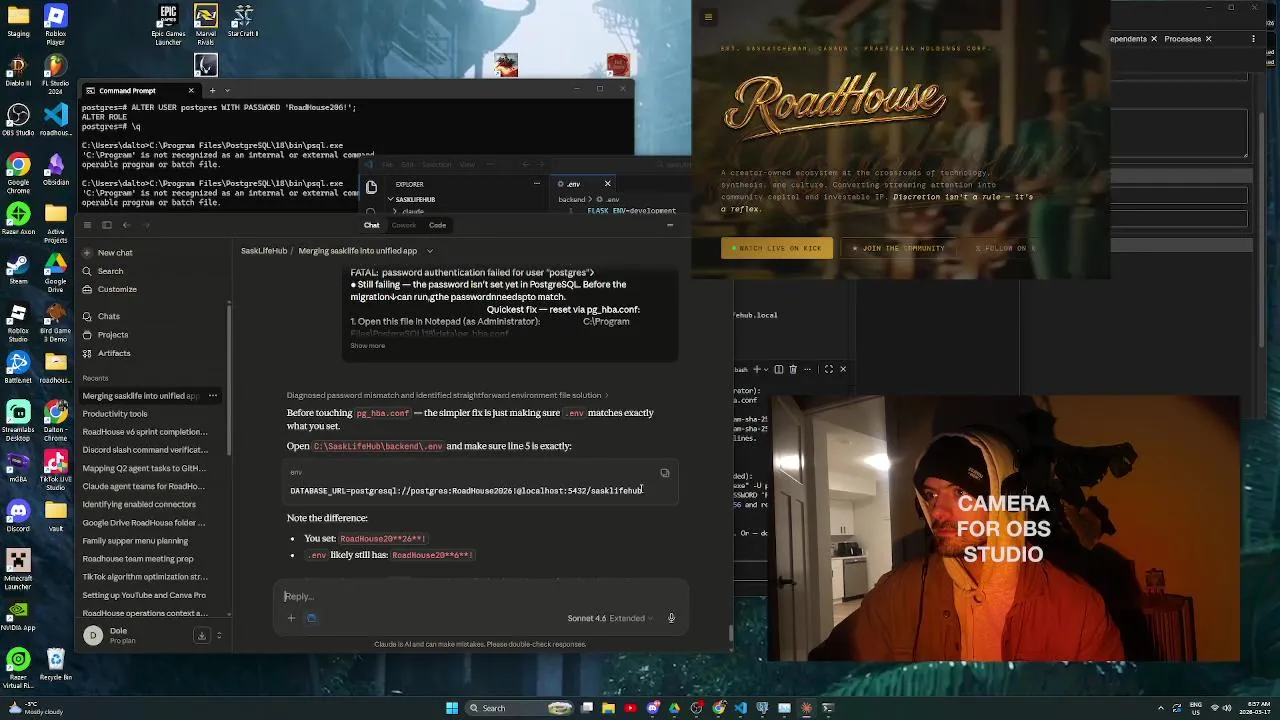Switch to the Code tab
1280x720 pixels.
click(437, 225)
